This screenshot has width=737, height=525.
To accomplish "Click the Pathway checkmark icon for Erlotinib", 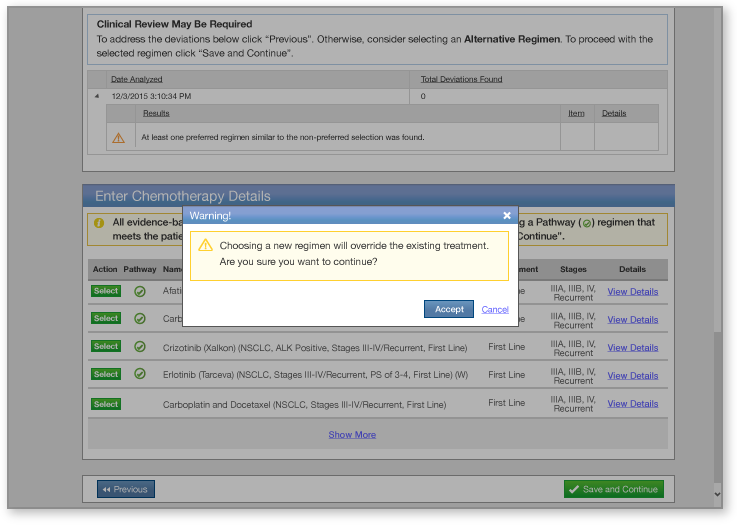I will click(x=140, y=374).
